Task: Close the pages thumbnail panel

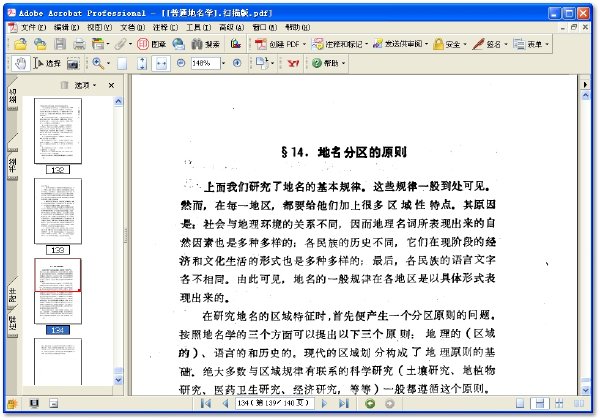Action: 111,85
